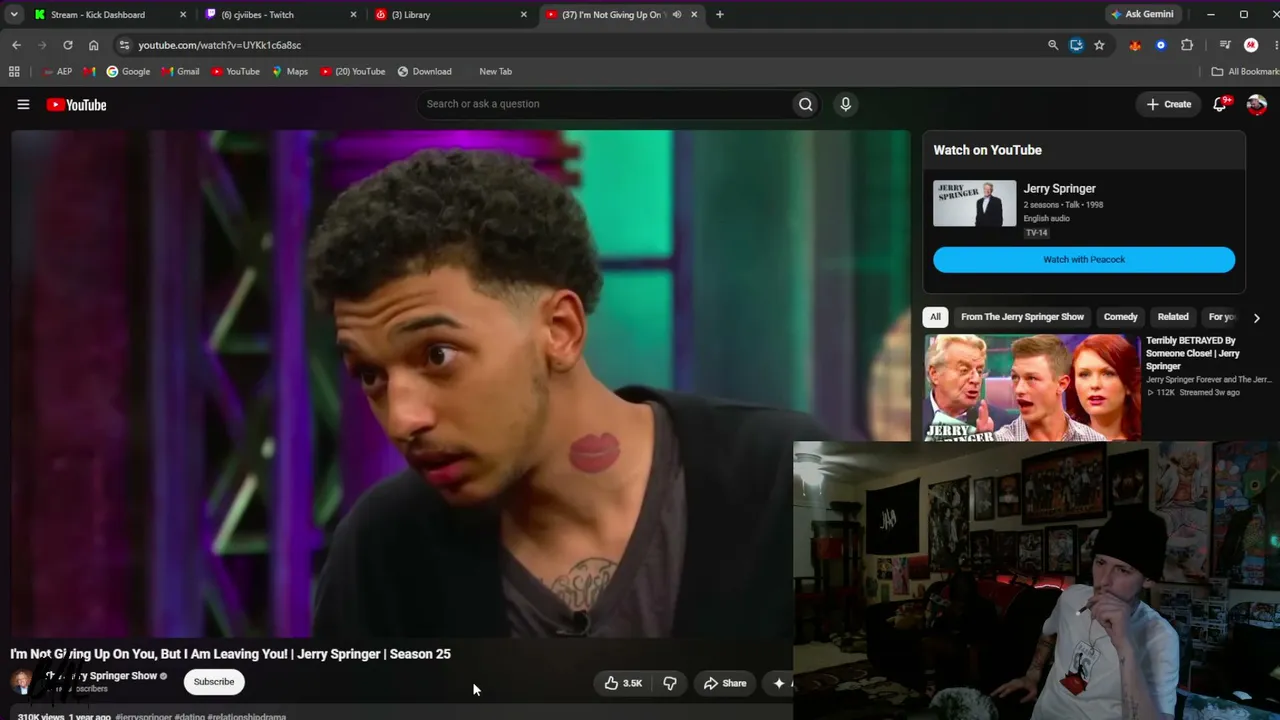Image resolution: width=1280 pixels, height=720 pixels.
Task: Open the apps grid in bookmarks bar
Action: click(14, 71)
